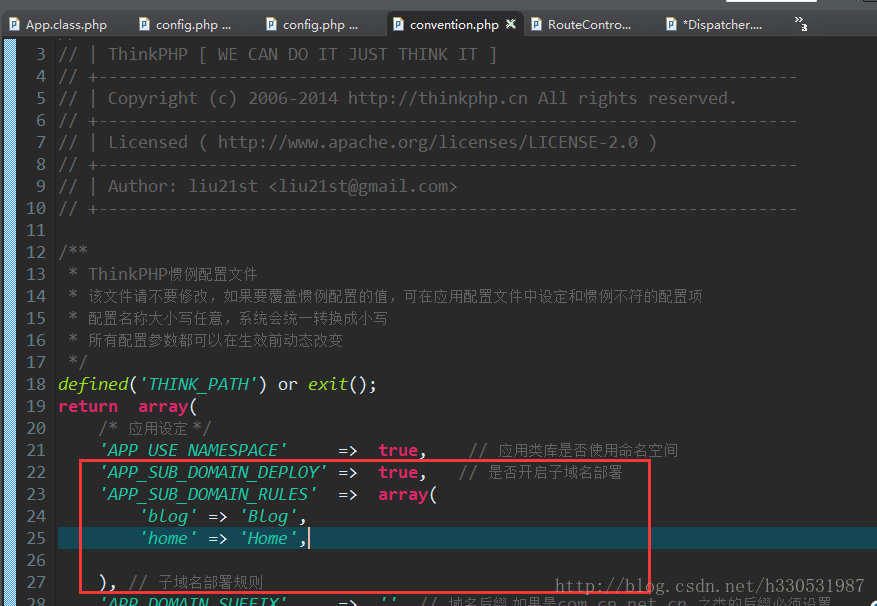The image size is (877, 606).
Task: Click the 'blog' => 'Blog' array entry
Action: [x=221, y=516]
